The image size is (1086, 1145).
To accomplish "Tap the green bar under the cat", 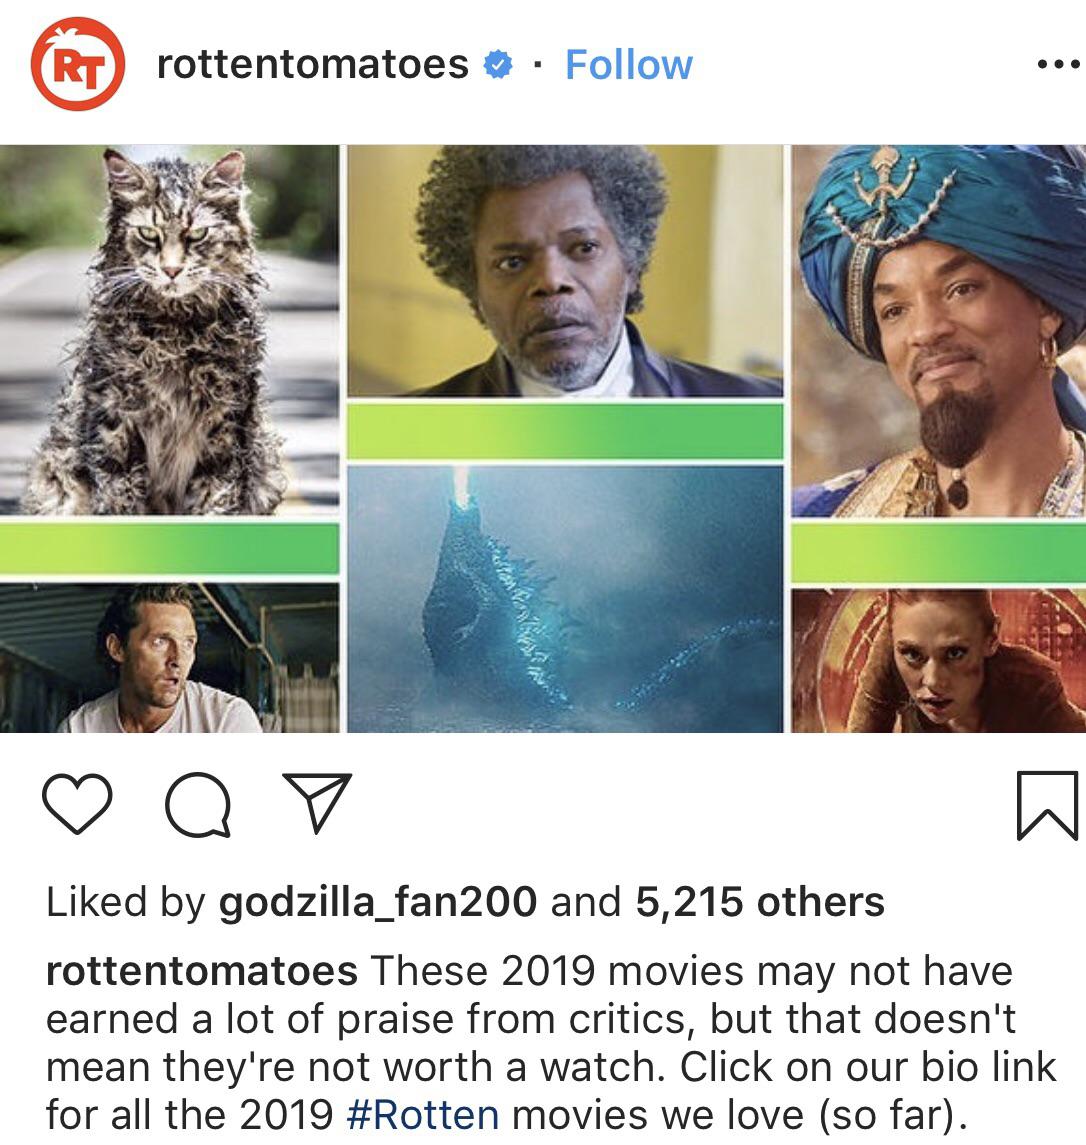I will 169,548.
